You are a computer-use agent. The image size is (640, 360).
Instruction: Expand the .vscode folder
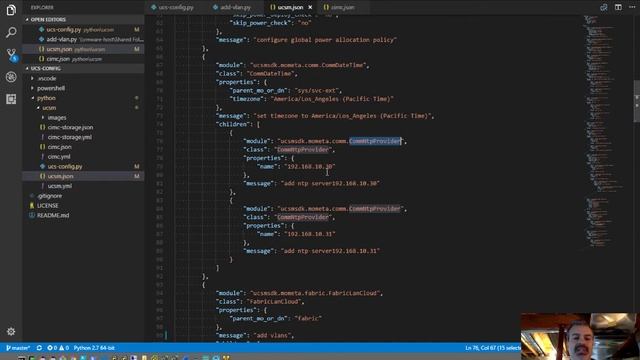pyautogui.click(x=47, y=78)
